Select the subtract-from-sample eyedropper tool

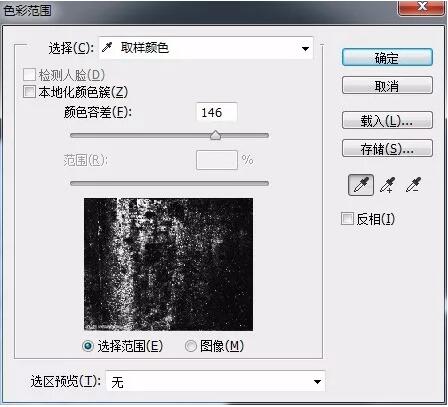(x=414, y=185)
